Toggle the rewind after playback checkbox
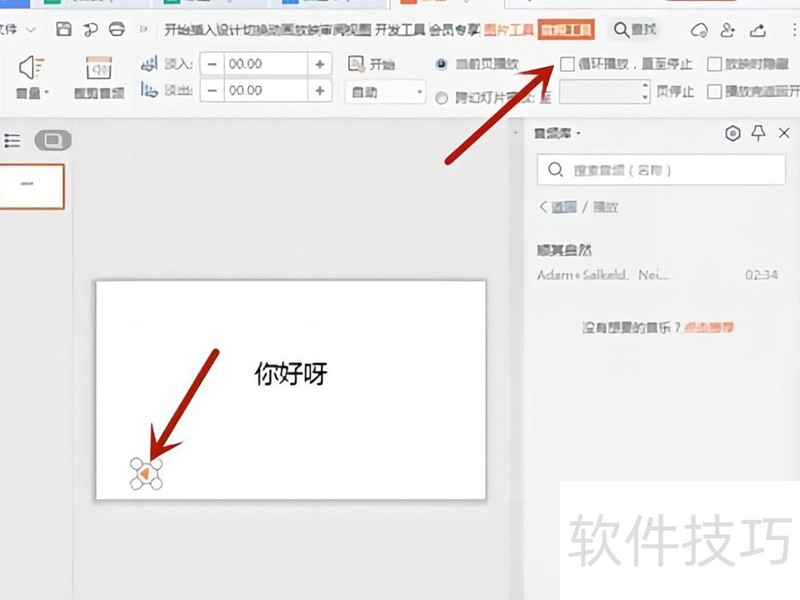 pyautogui.click(x=714, y=91)
